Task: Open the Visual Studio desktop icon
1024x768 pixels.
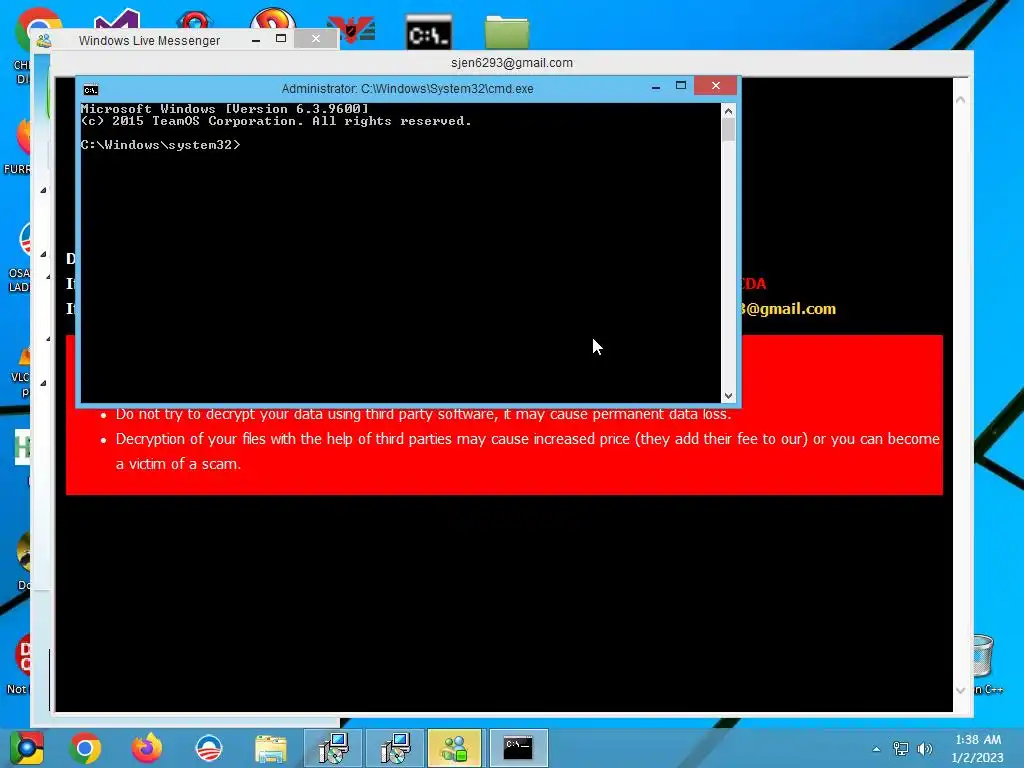Action: (116, 20)
